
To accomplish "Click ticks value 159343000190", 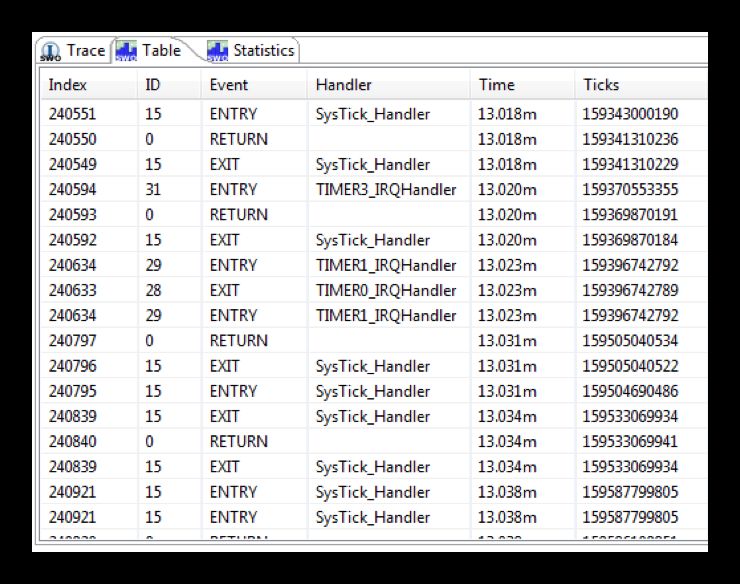I will point(630,114).
